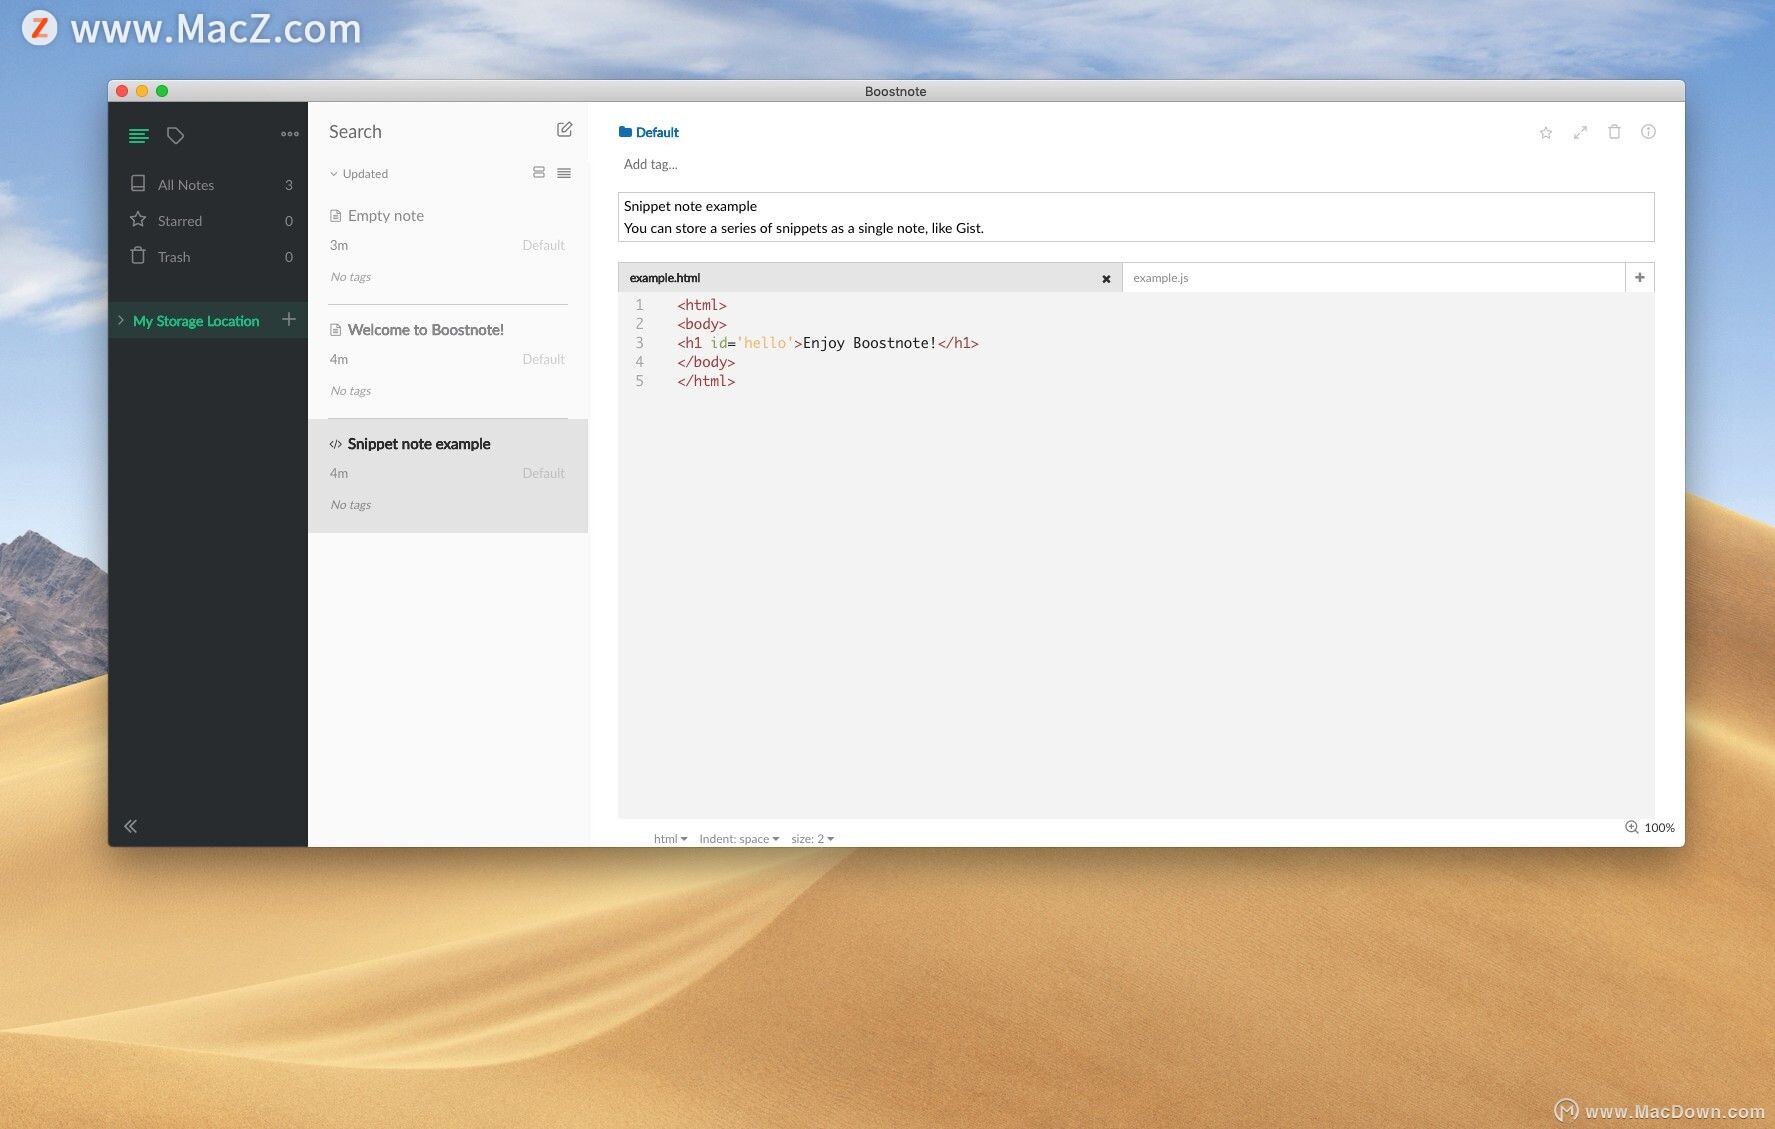Switch to the example.js snippet tab
This screenshot has height=1129, width=1775.
point(1373,278)
